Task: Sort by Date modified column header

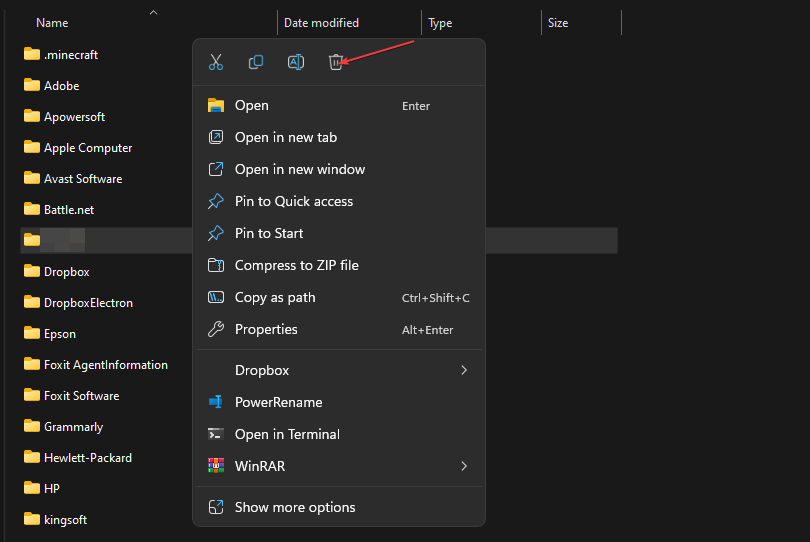Action: coord(321,23)
